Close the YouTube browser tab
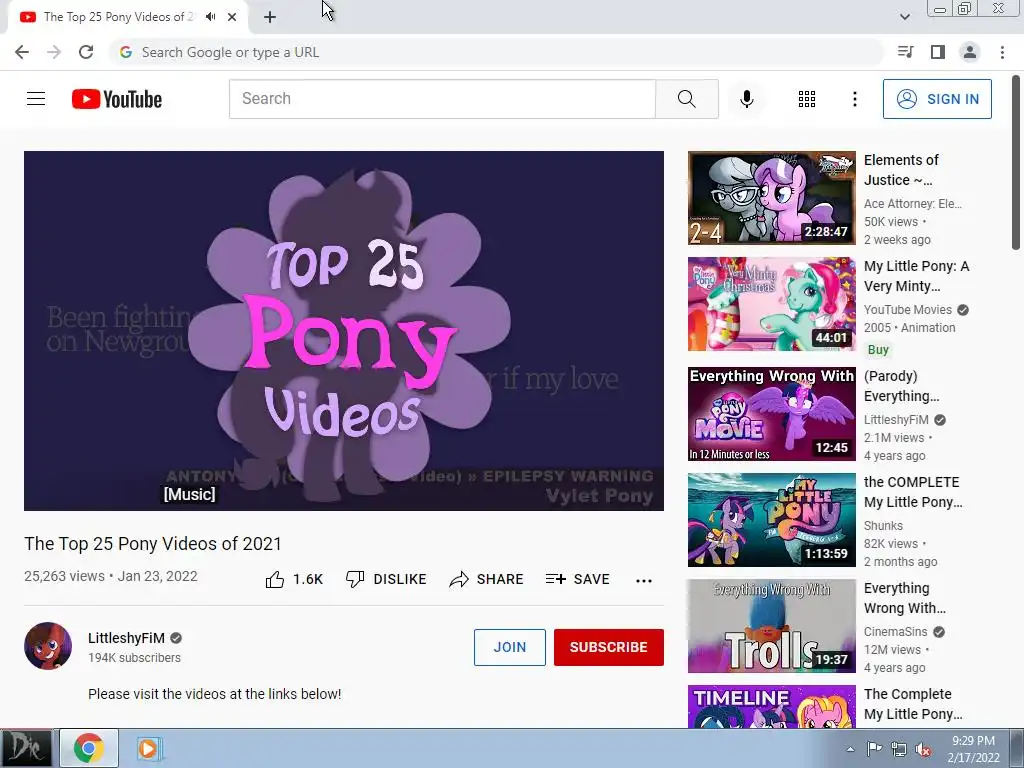1024x768 pixels. coord(232,17)
